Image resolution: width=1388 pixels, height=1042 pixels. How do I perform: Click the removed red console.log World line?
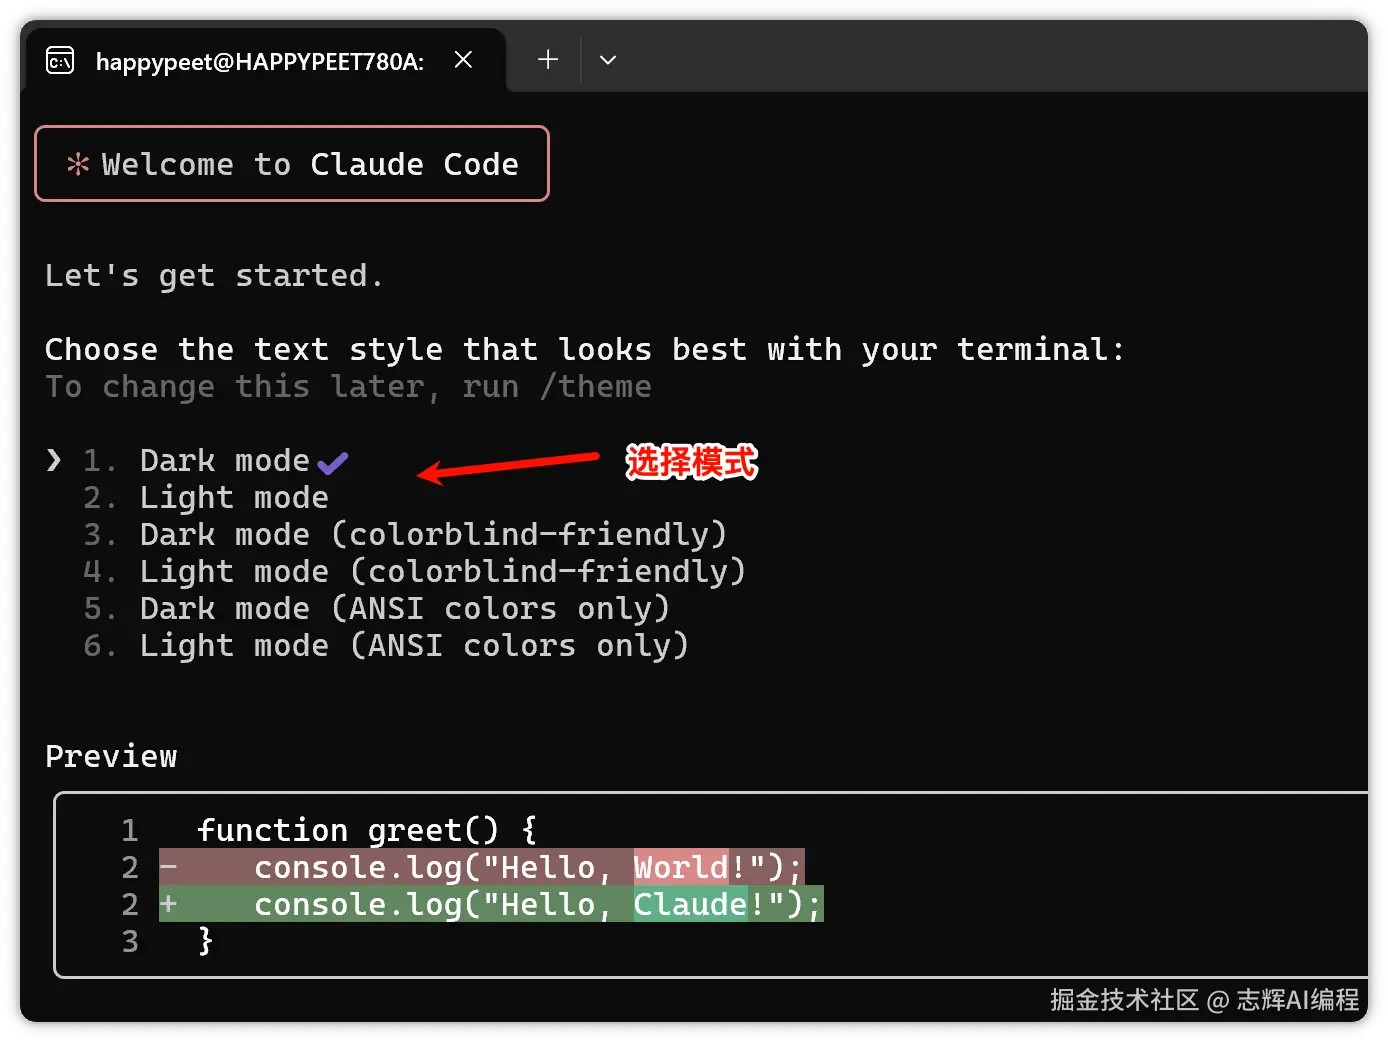481,867
